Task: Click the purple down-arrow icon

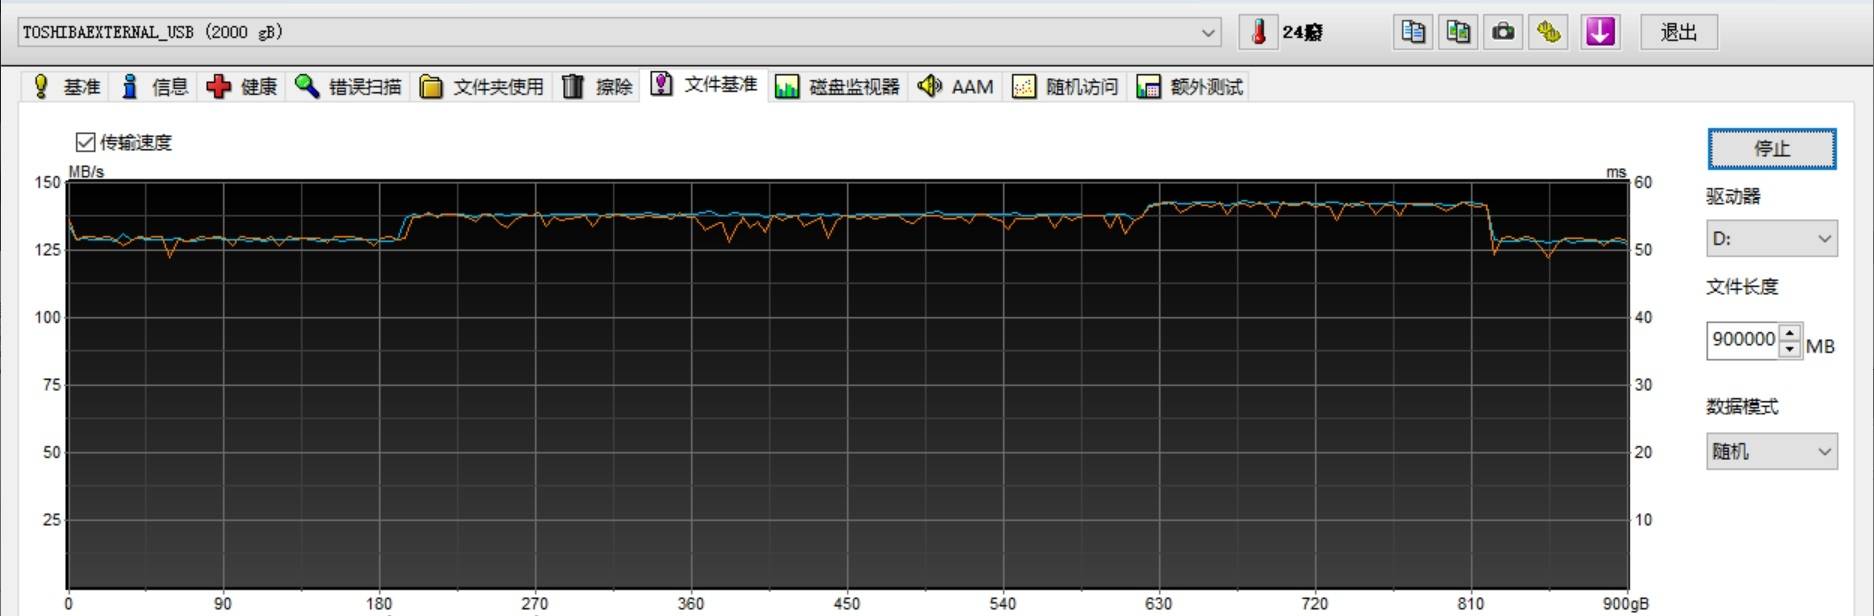Action: (1600, 32)
